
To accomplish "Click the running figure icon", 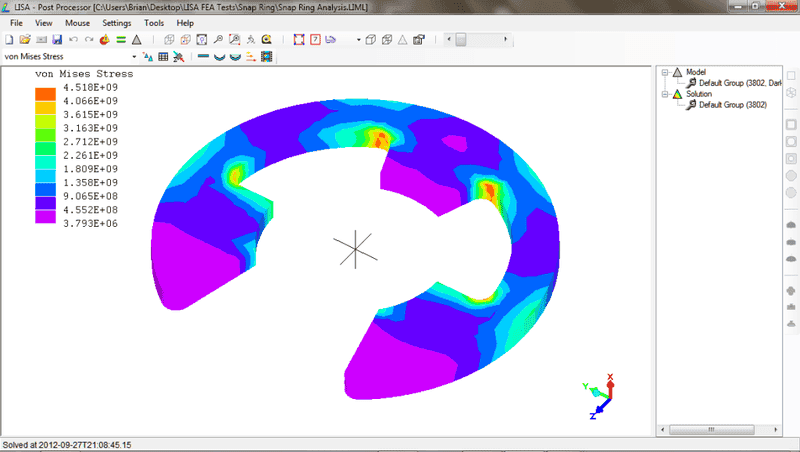I will (x=251, y=40).
